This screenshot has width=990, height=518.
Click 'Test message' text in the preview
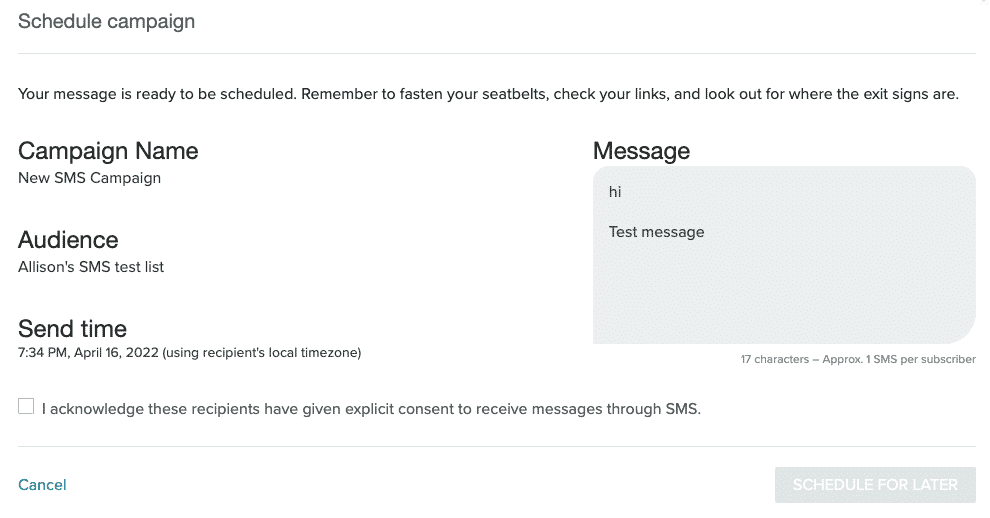[656, 232]
